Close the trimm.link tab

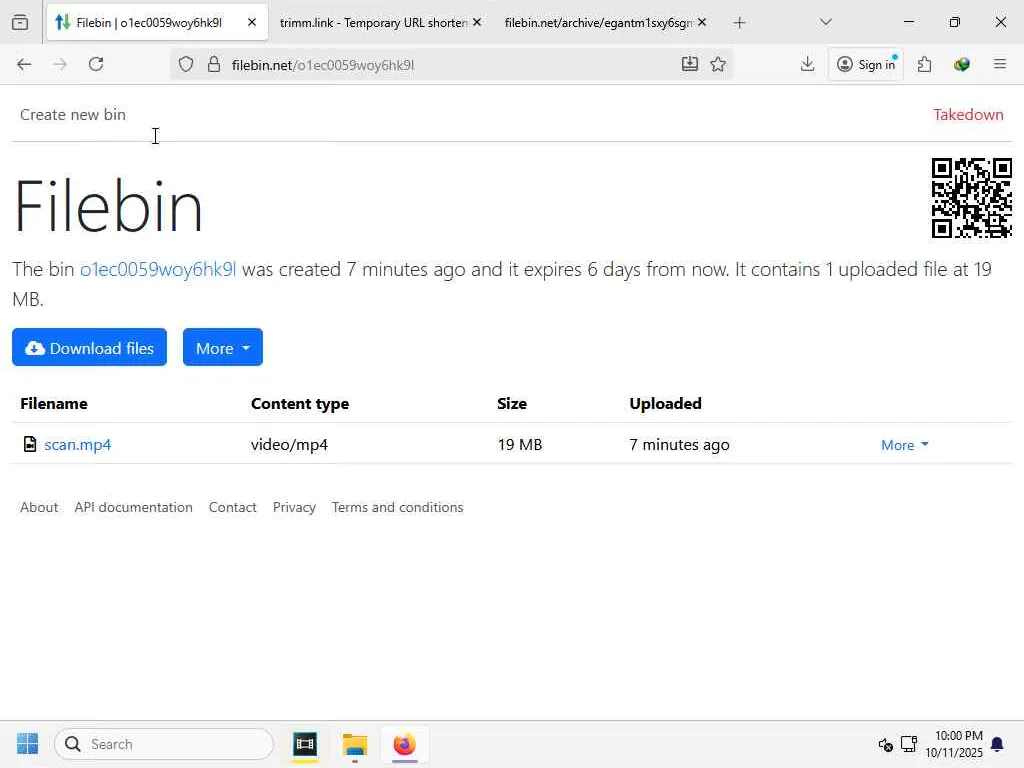(477, 22)
